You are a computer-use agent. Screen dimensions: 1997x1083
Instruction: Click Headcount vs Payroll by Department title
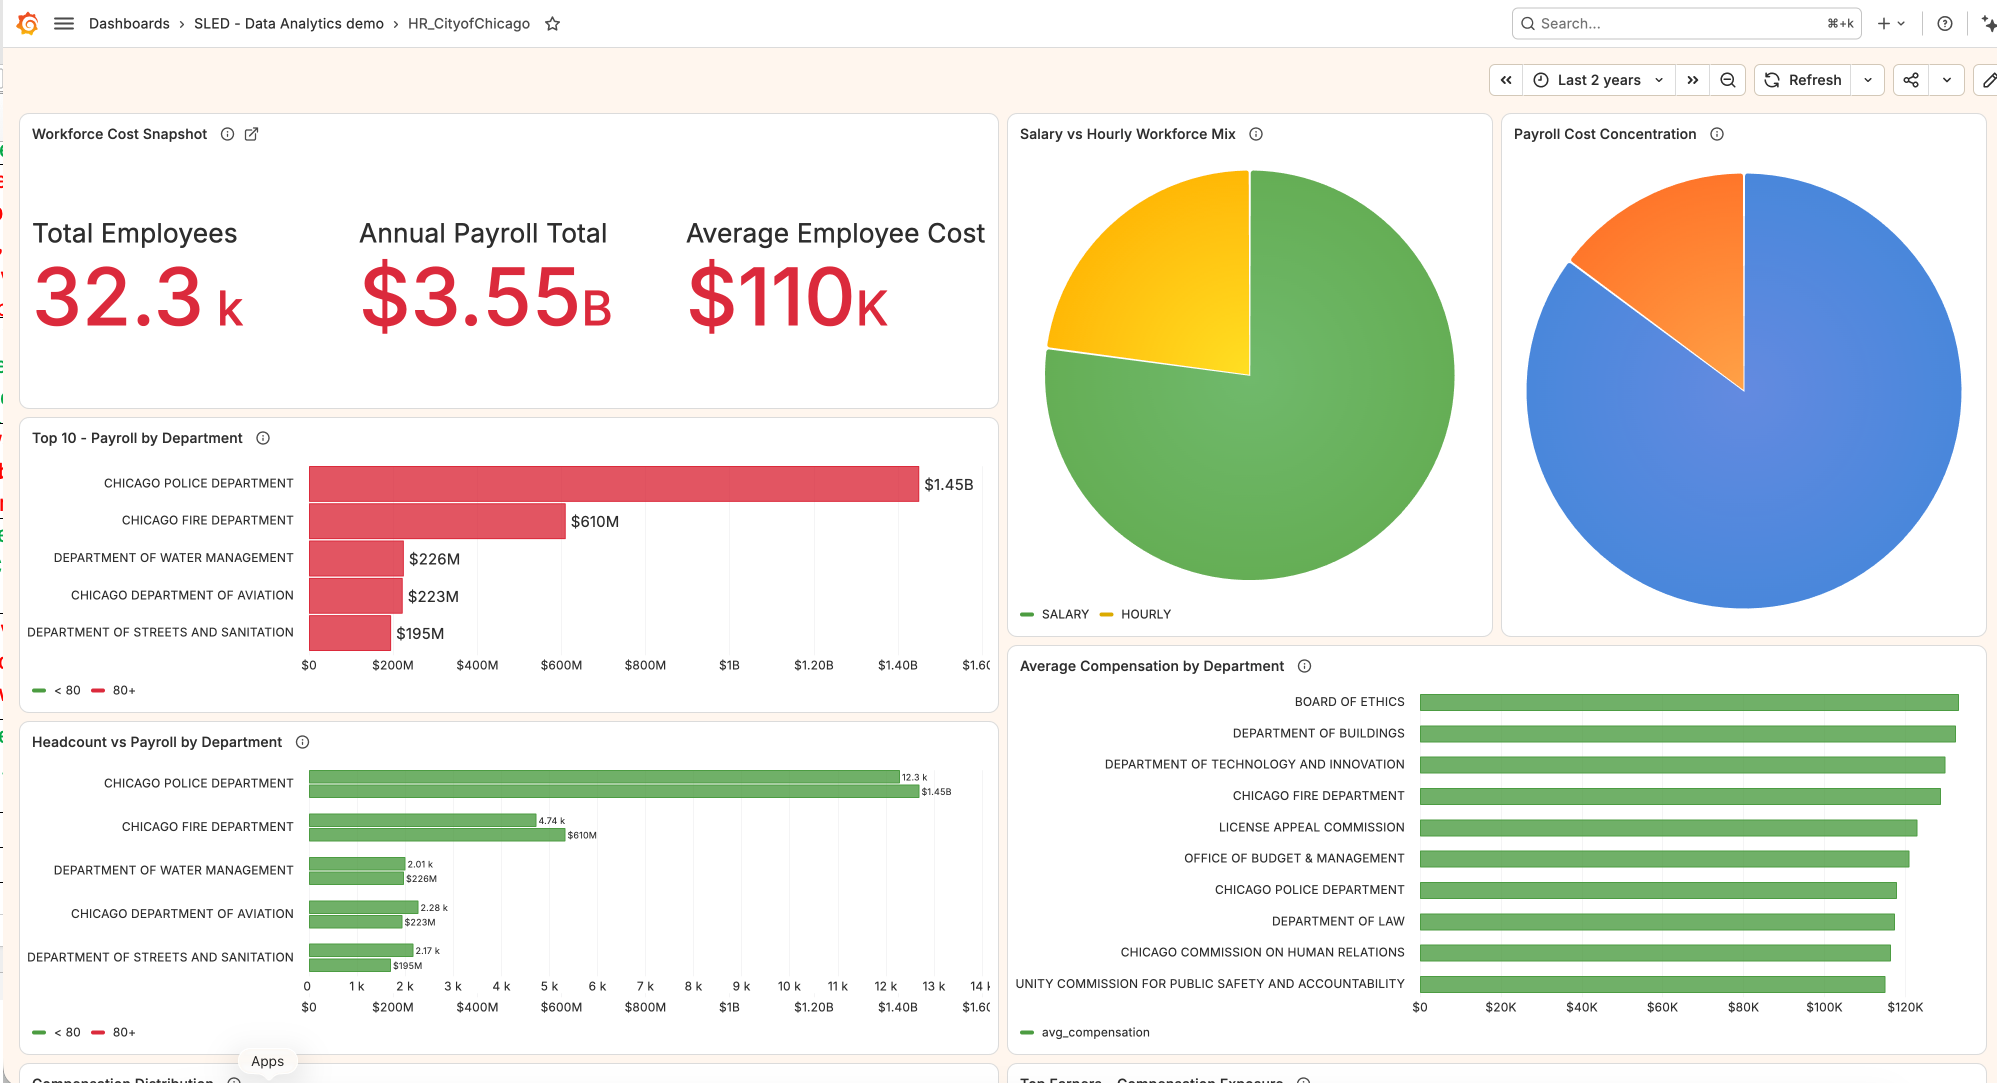coord(157,742)
